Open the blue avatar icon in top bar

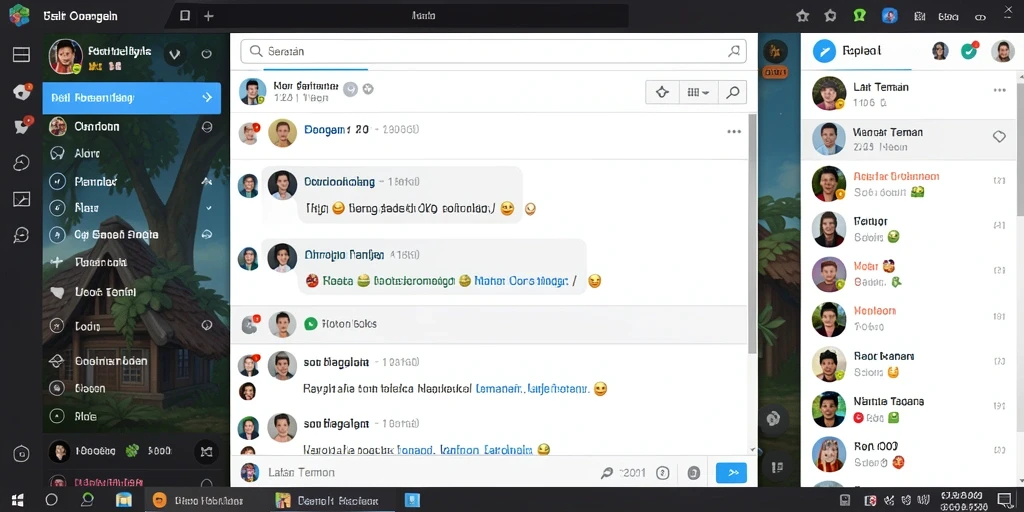(x=889, y=16)
